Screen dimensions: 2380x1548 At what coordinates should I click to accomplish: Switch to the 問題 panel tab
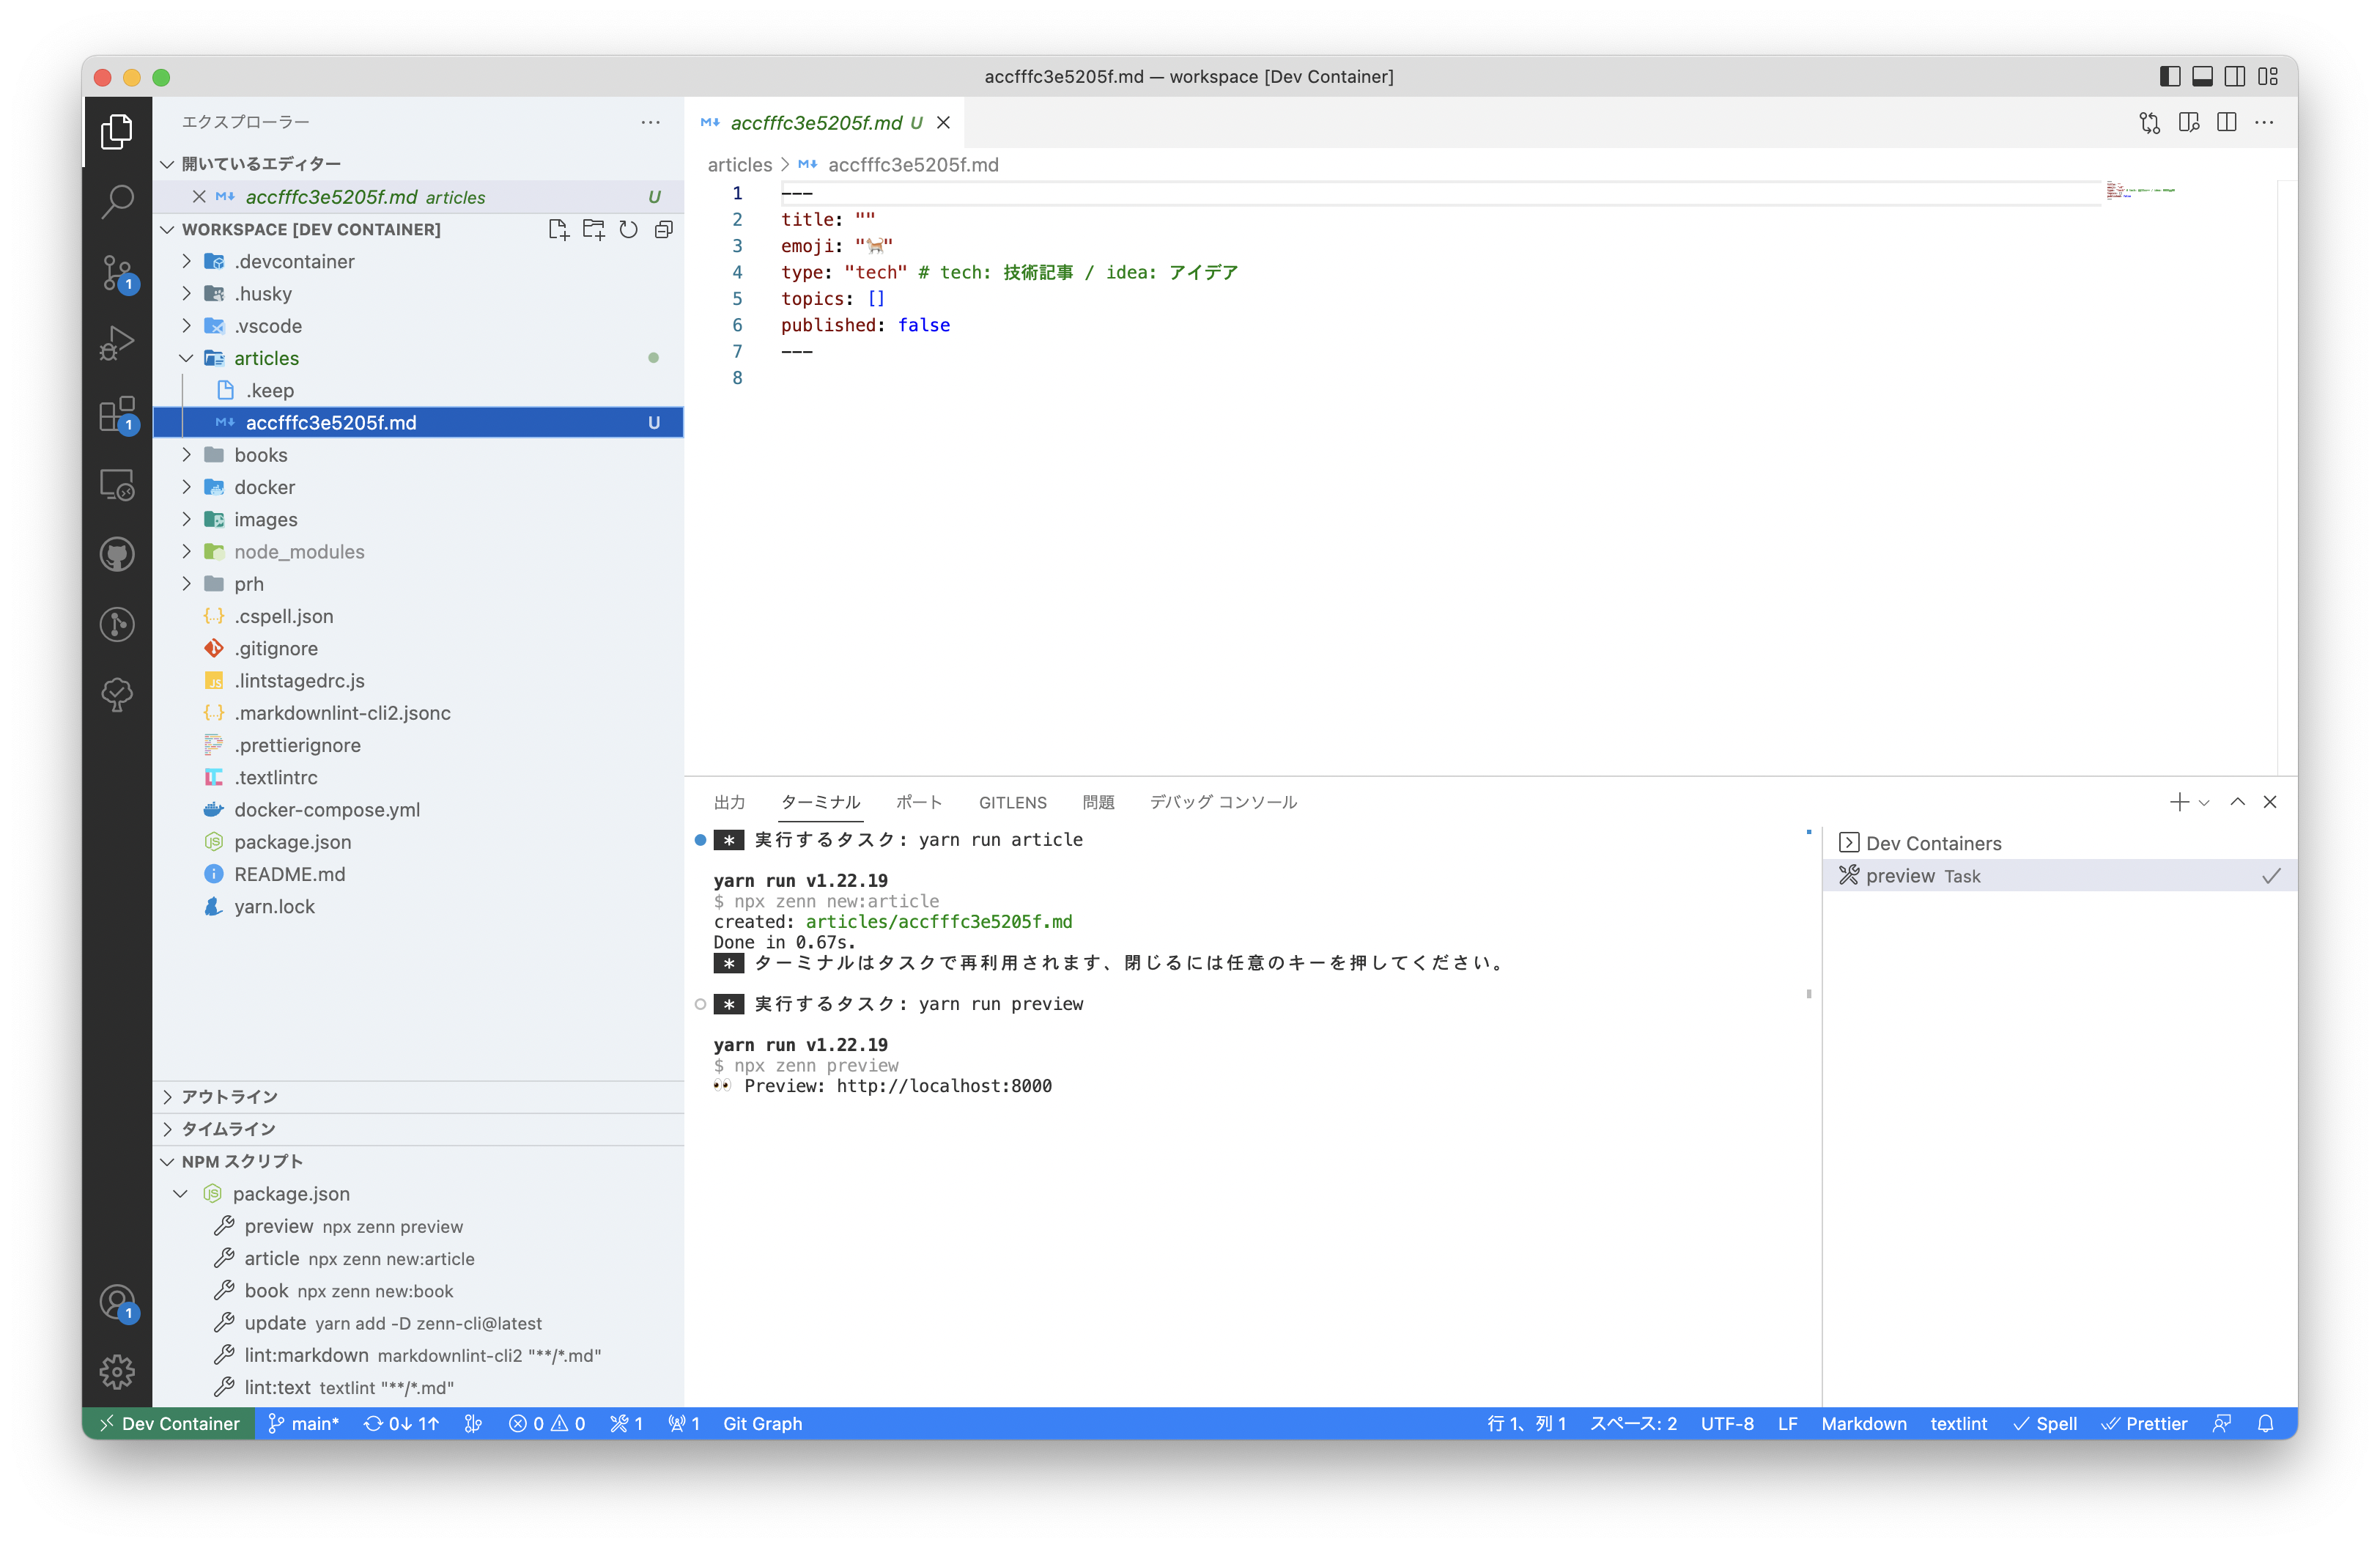click(1098, 802)
